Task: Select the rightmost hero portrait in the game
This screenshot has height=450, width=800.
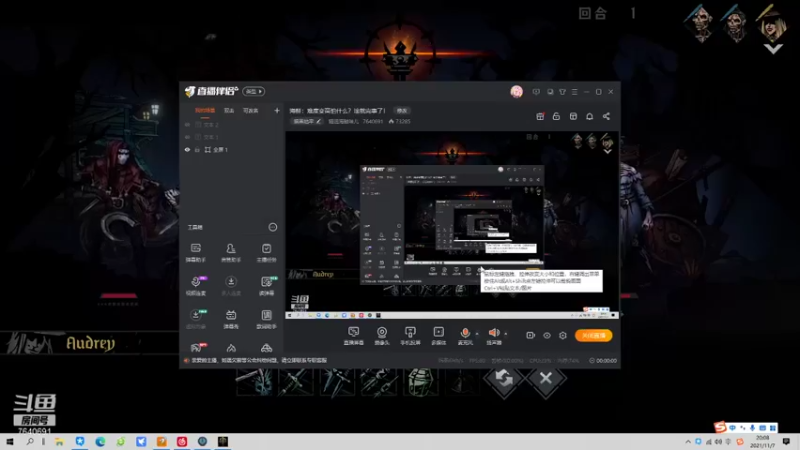Action: point(771,23)
